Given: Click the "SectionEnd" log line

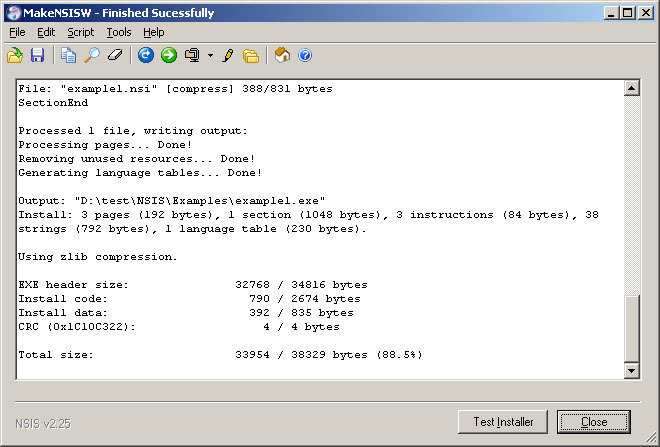Looking at the screenshot, I should (53, 103).
